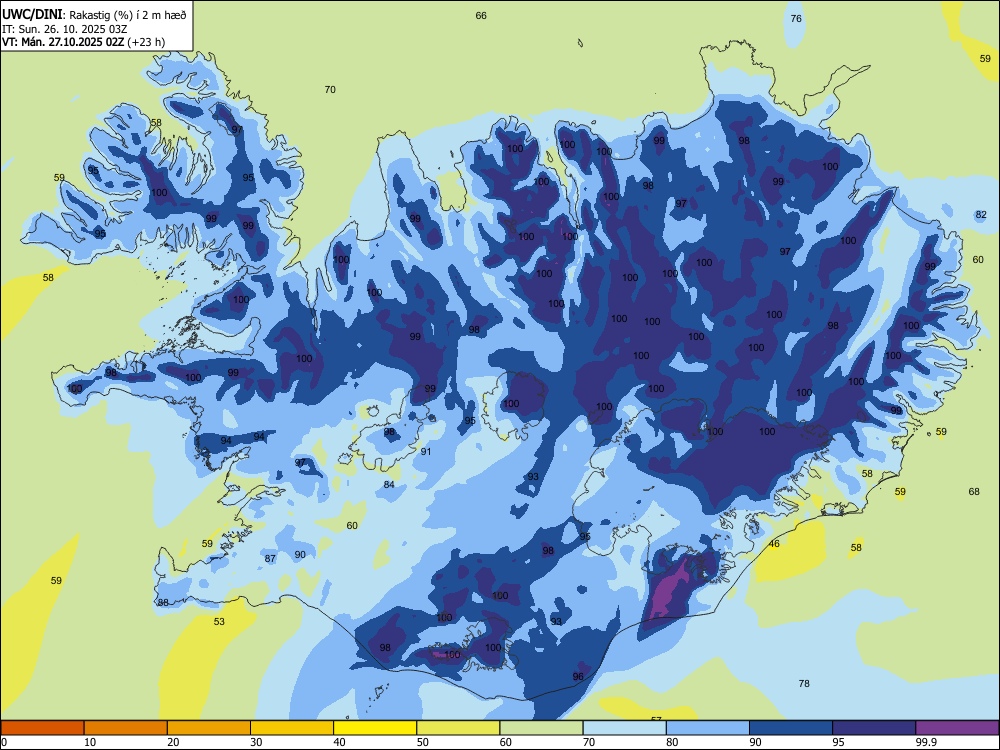Click the humidity value '68' off the east coast
This screenshot has width=1000, height=750.
tap(974, 492)
